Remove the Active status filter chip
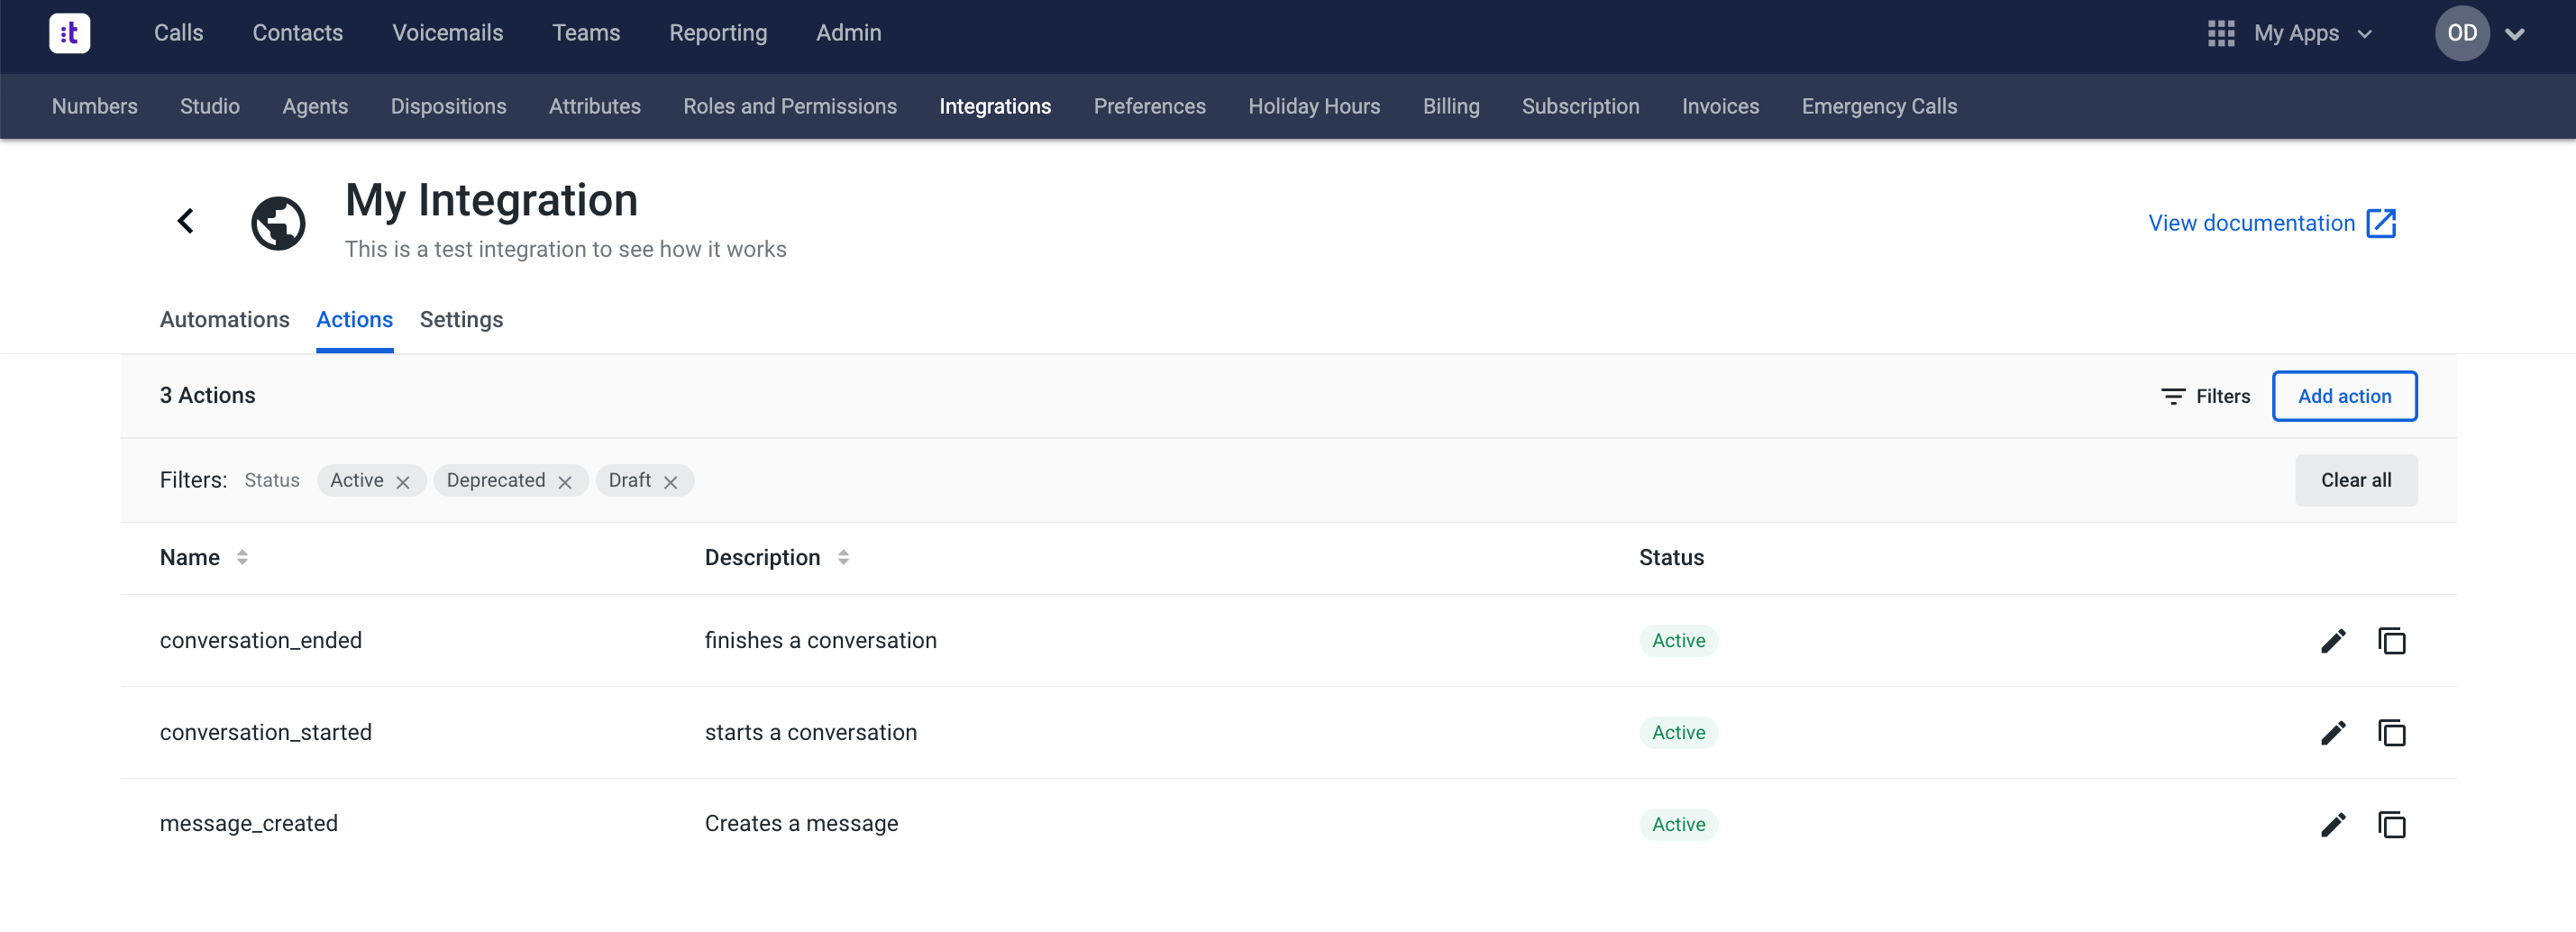Screen dimensions: 2576x932 click(403, 482)
